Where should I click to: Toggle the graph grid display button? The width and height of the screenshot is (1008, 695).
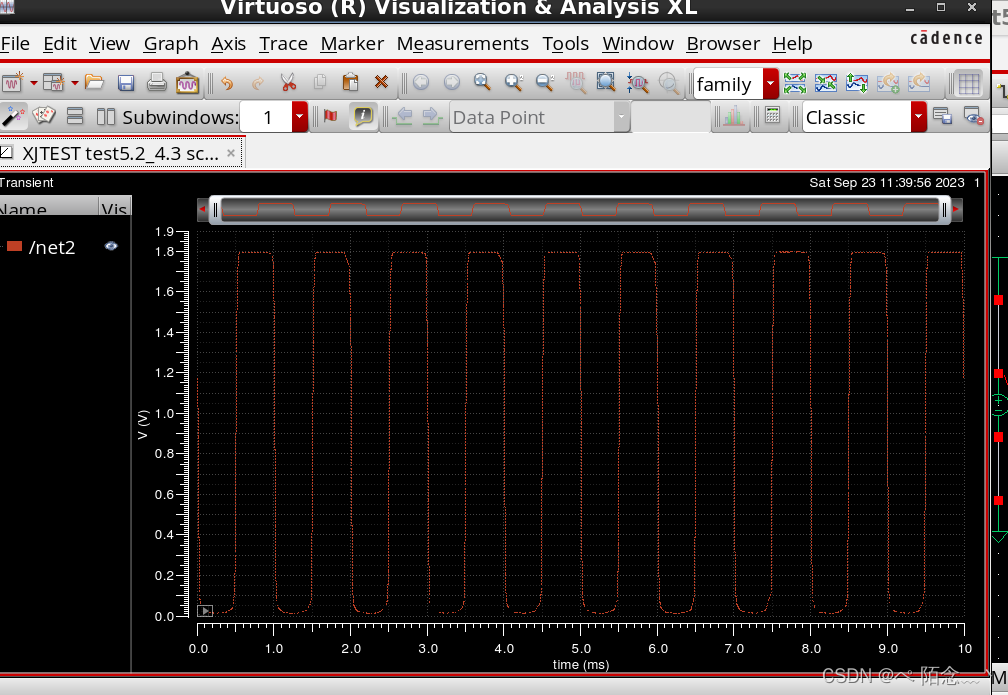[969, 83]
